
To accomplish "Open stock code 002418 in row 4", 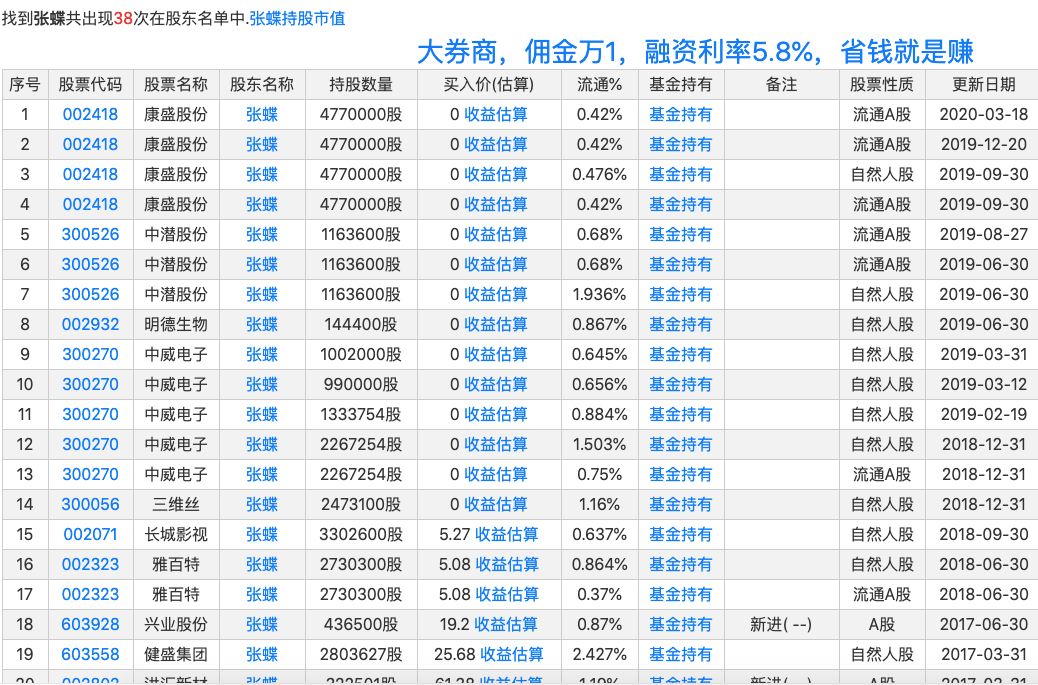I will coord(90,205).
